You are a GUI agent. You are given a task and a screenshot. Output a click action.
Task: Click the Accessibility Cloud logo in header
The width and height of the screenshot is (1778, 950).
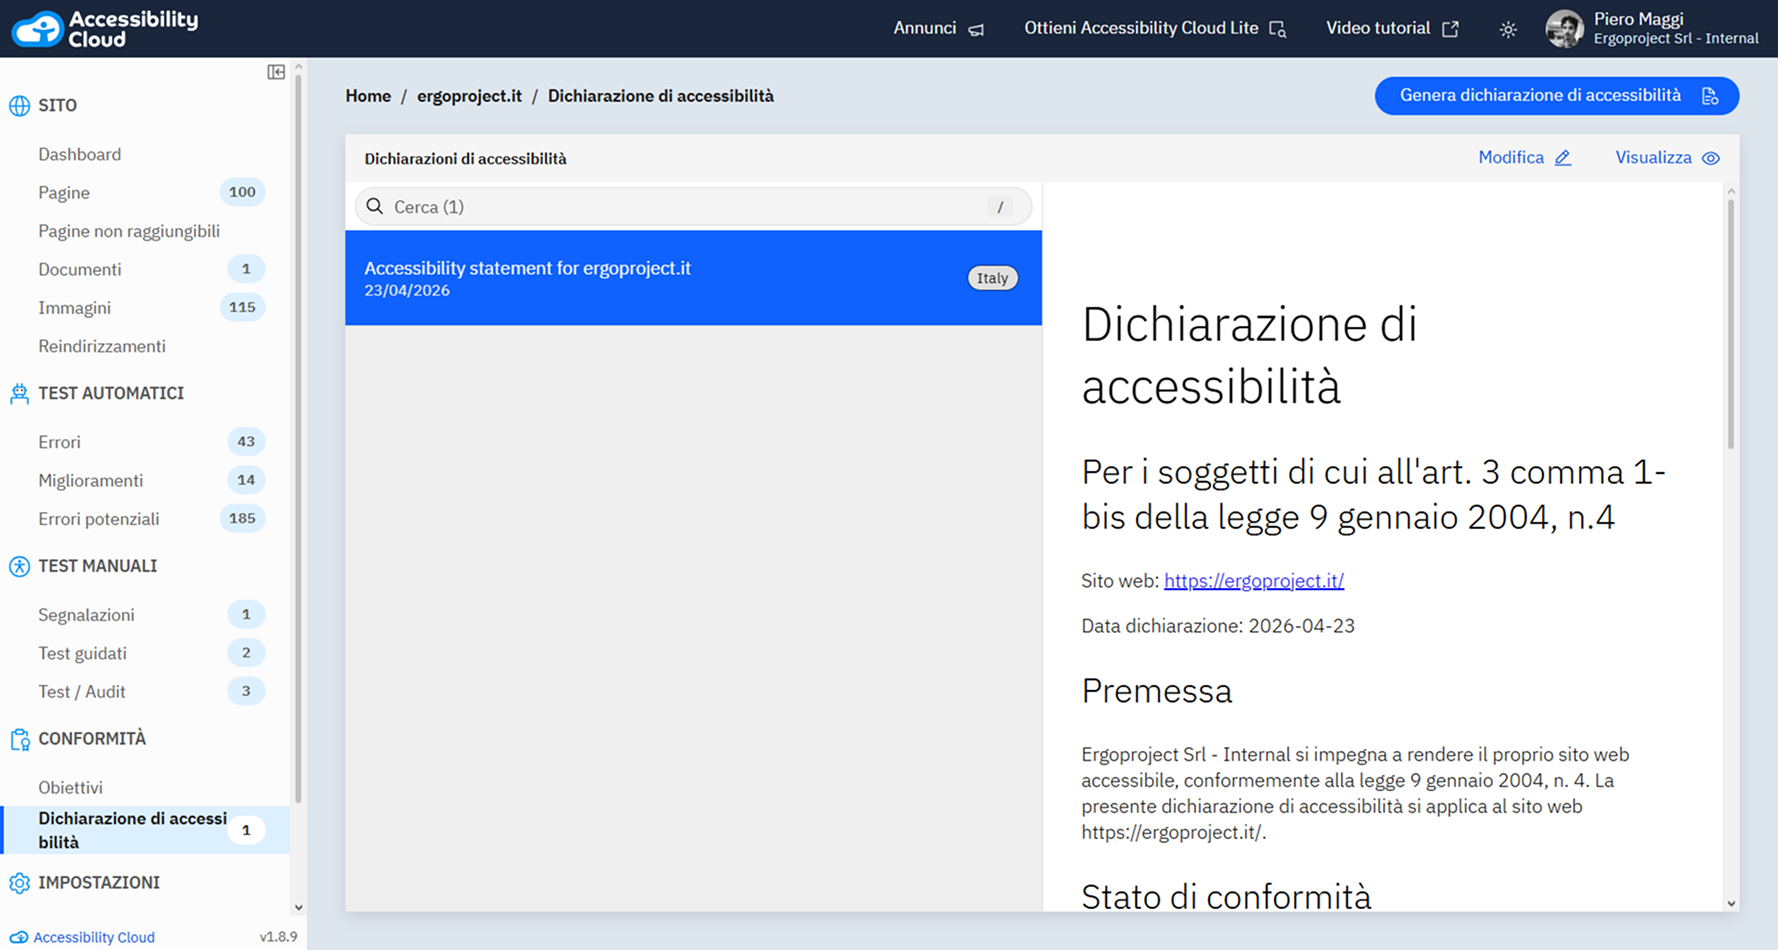tap(104, 28)
